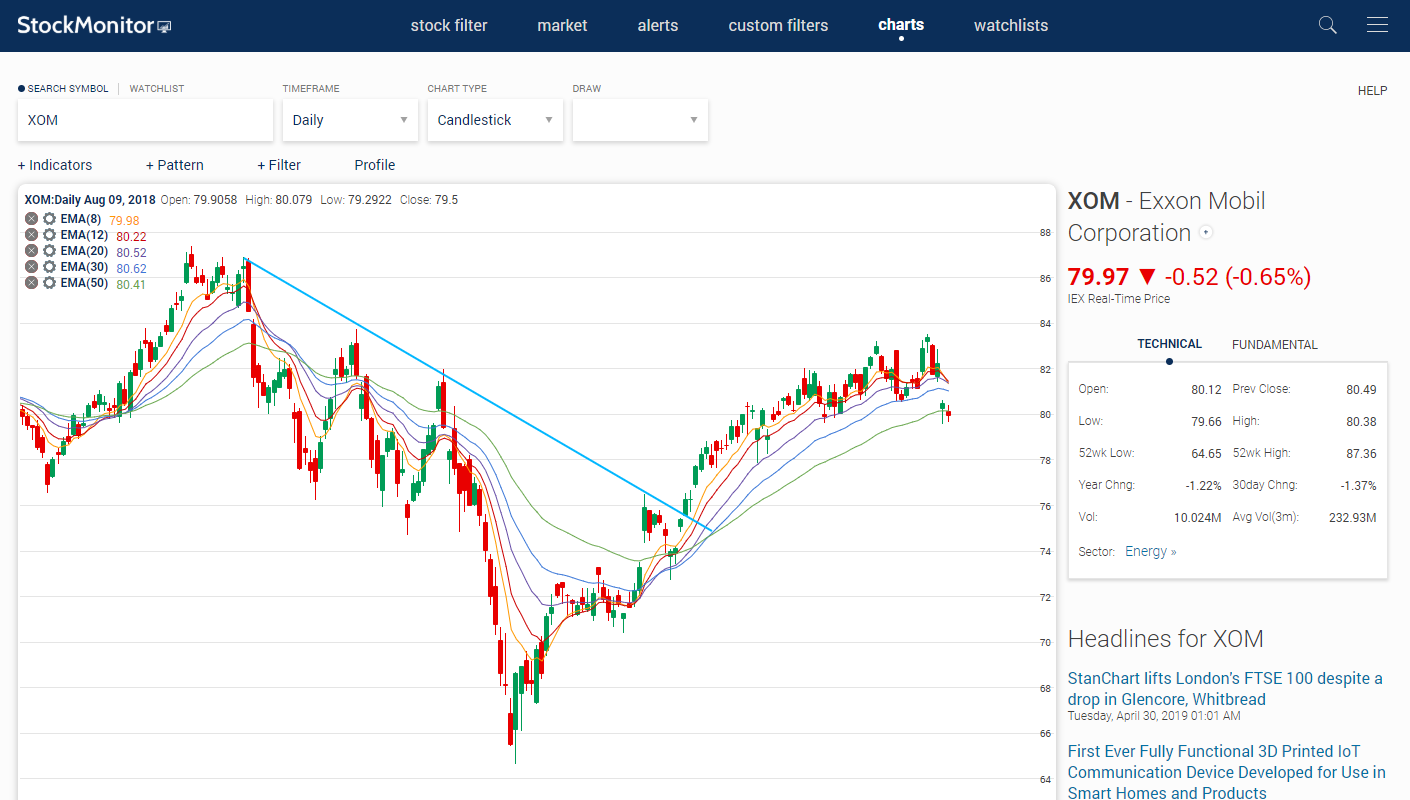Open the Draw tools dropdown
Viewport: 1410px width, 800px height.
[x=640, y=120]
